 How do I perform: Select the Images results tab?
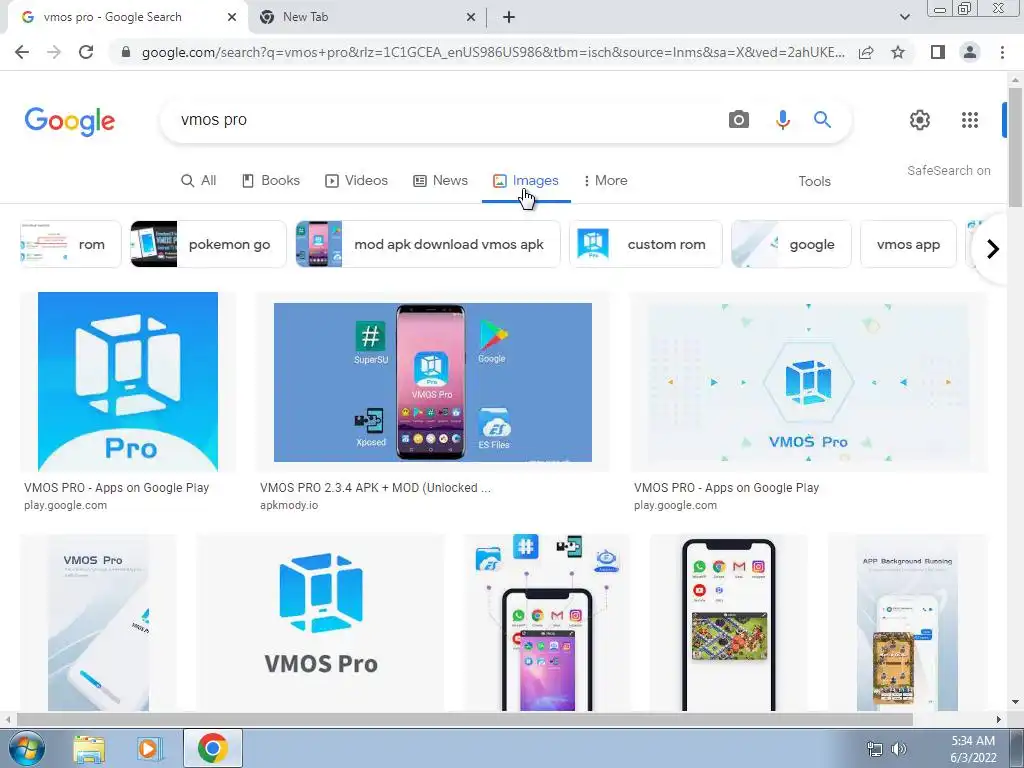[526, 180]
